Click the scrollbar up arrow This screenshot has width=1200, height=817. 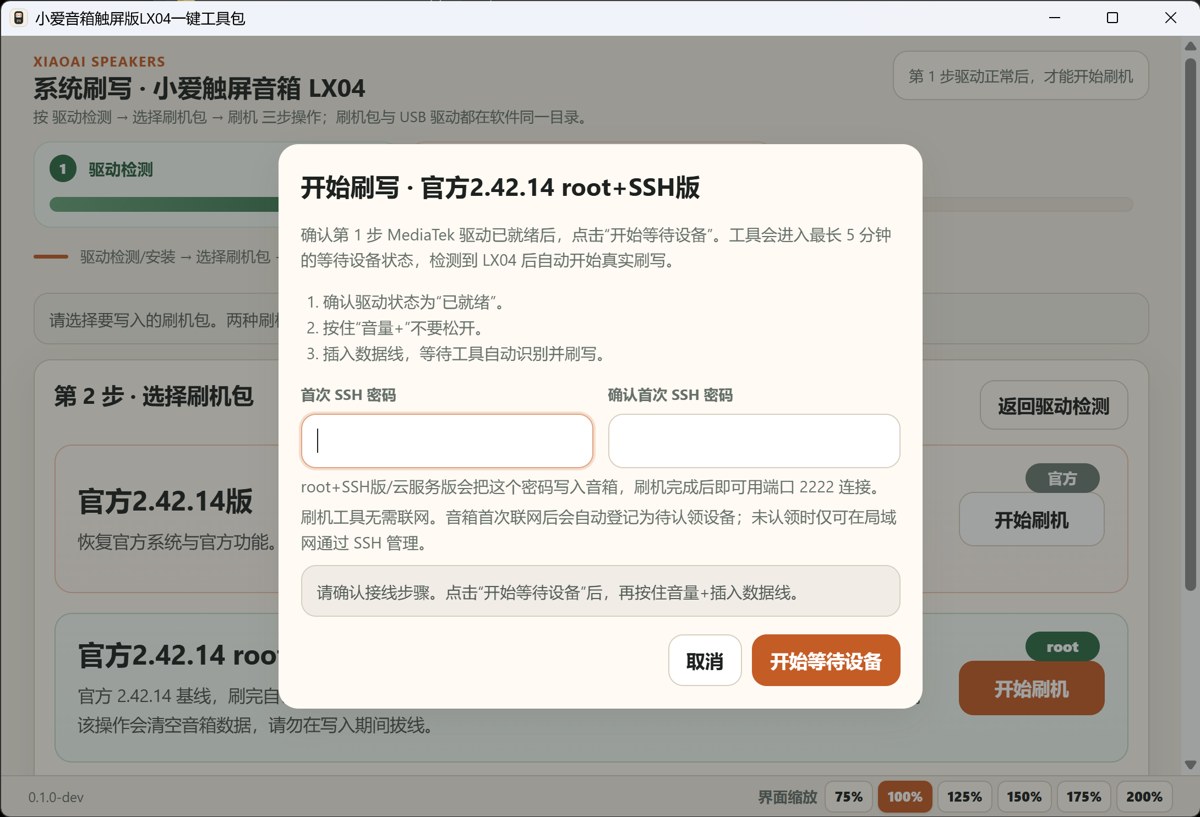(1189, 47)
